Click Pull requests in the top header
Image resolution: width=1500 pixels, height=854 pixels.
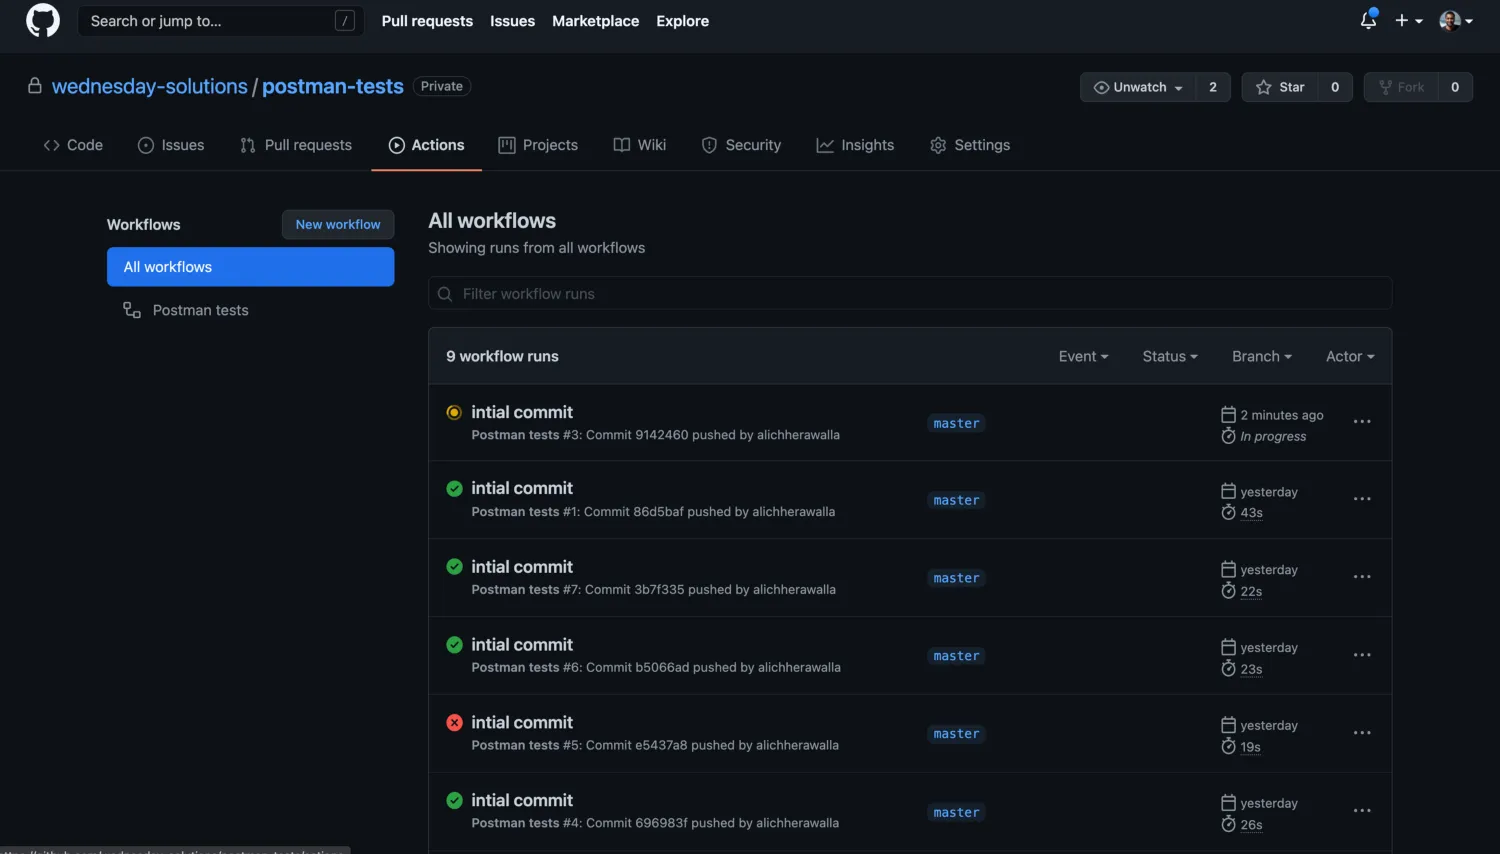(x=427, y=21)
